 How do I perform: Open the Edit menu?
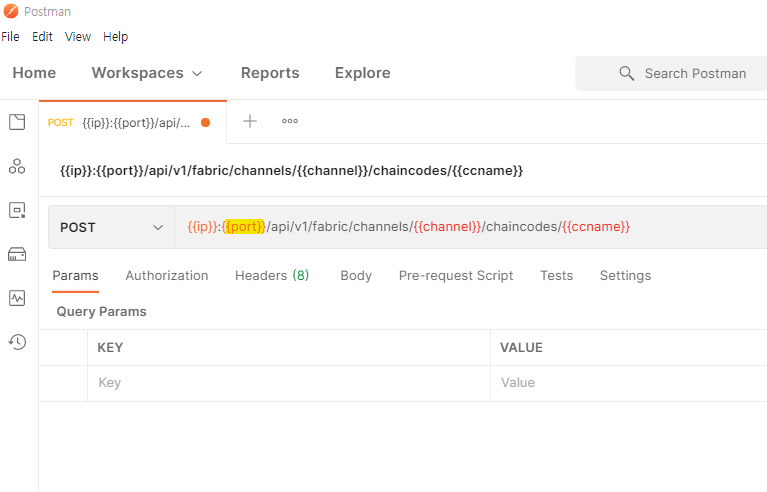[42, 37]
